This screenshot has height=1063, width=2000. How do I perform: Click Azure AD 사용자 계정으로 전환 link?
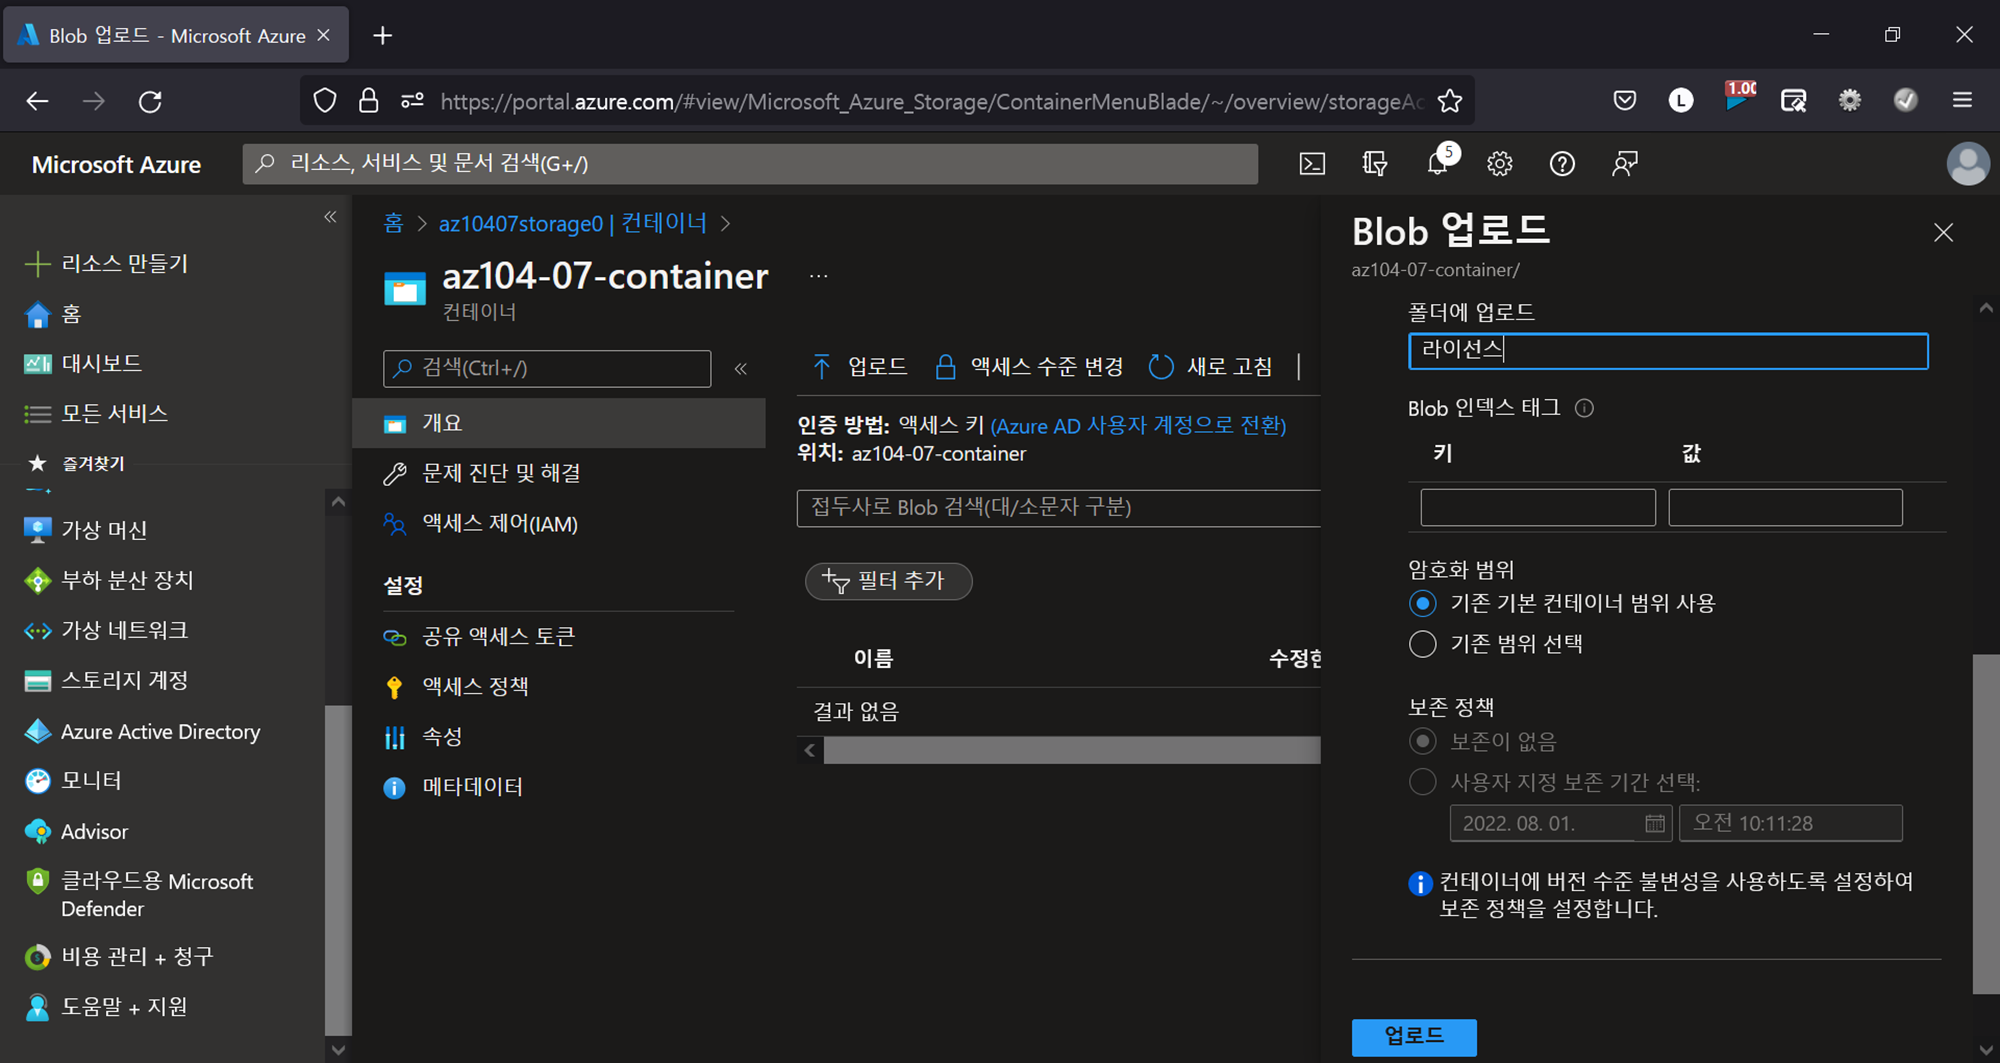pyautogui.click(x=1138, y=425)
